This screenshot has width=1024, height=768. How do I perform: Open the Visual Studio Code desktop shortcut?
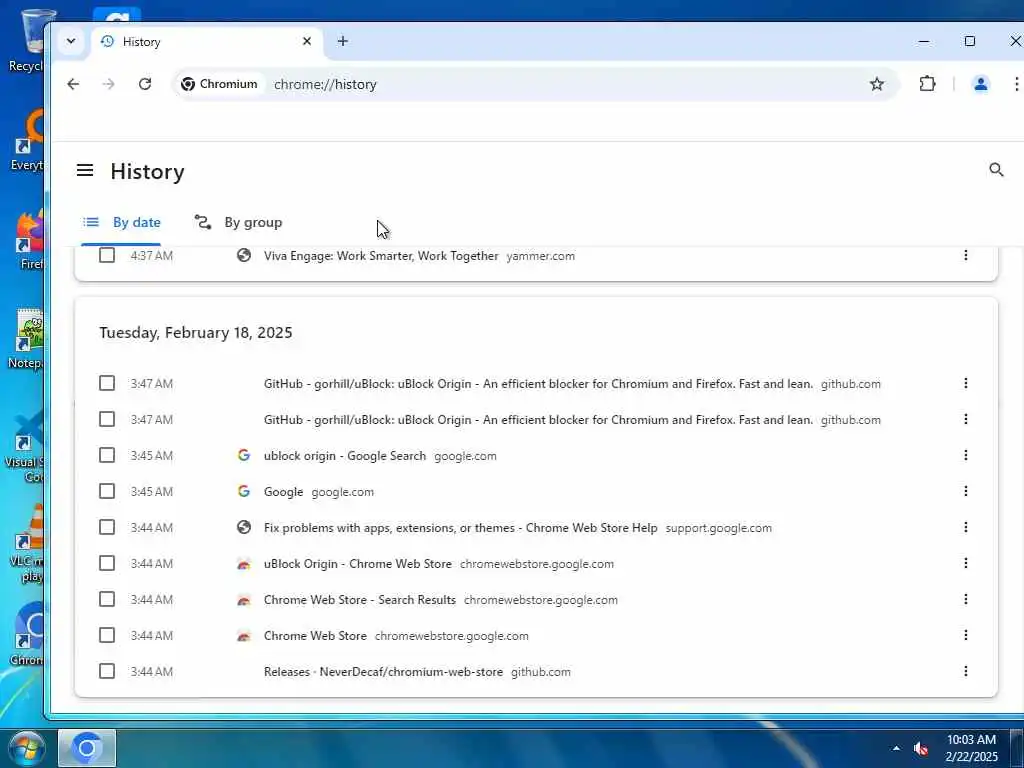[x=26, y=447]
